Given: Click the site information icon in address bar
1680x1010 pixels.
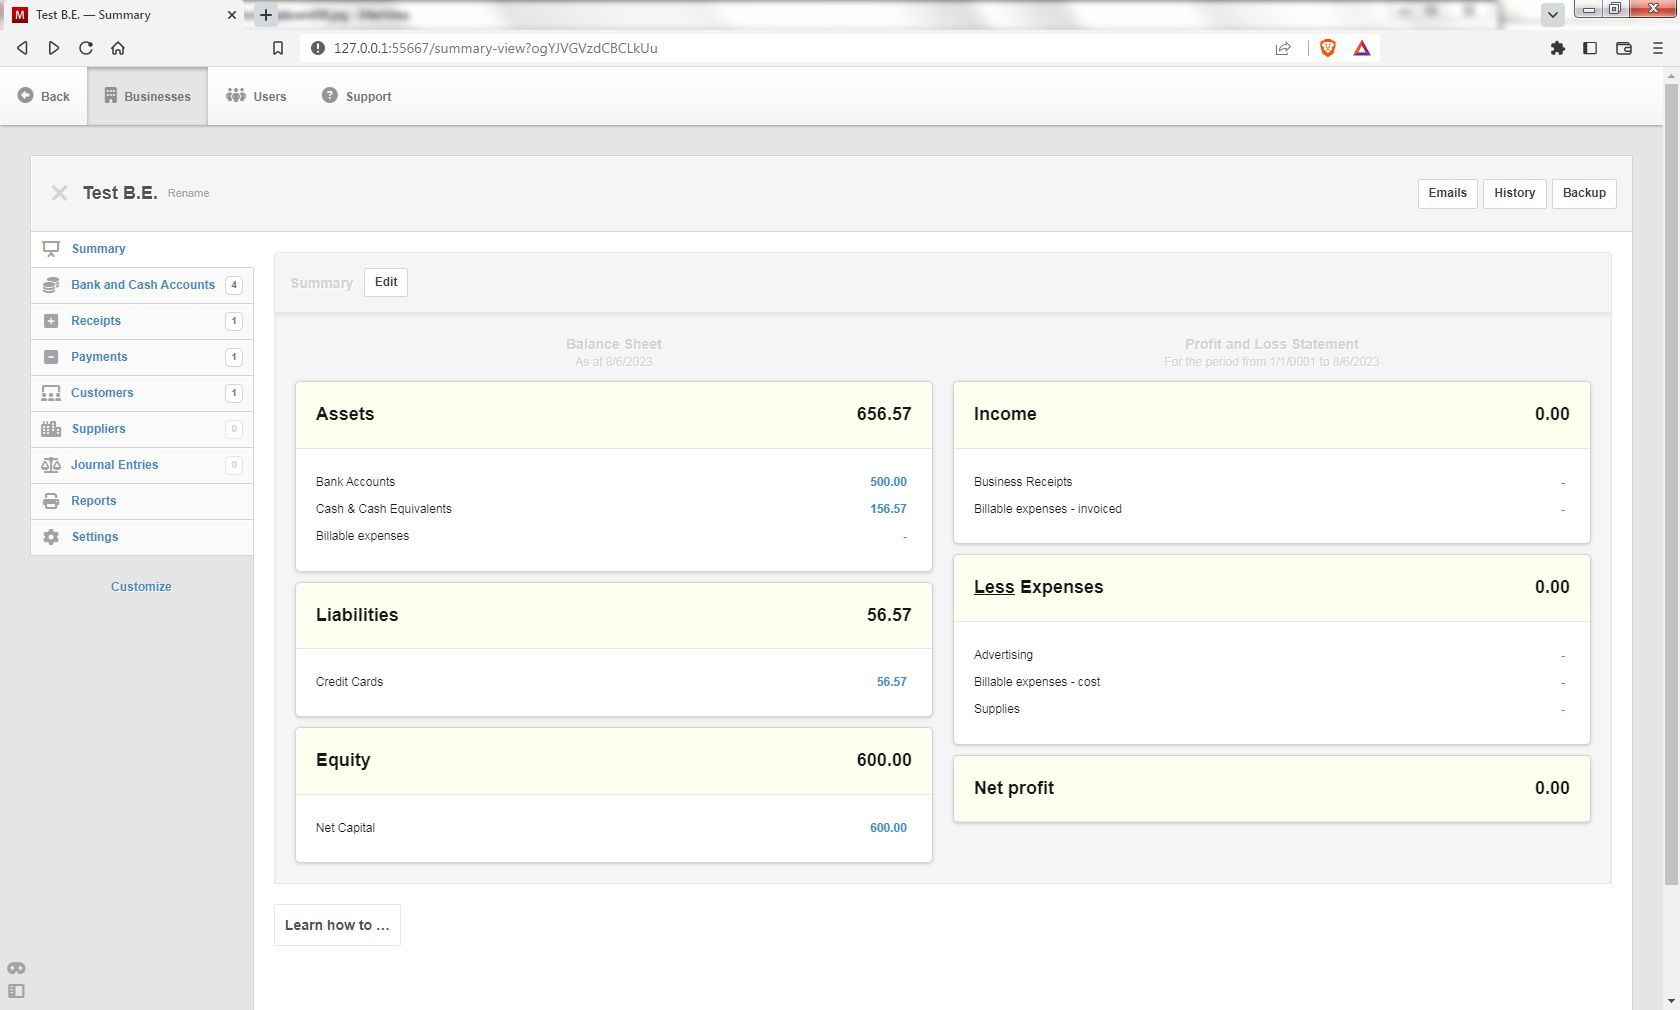Looking at the screenshot, I should pyautogui.click(x=317, y=48).
